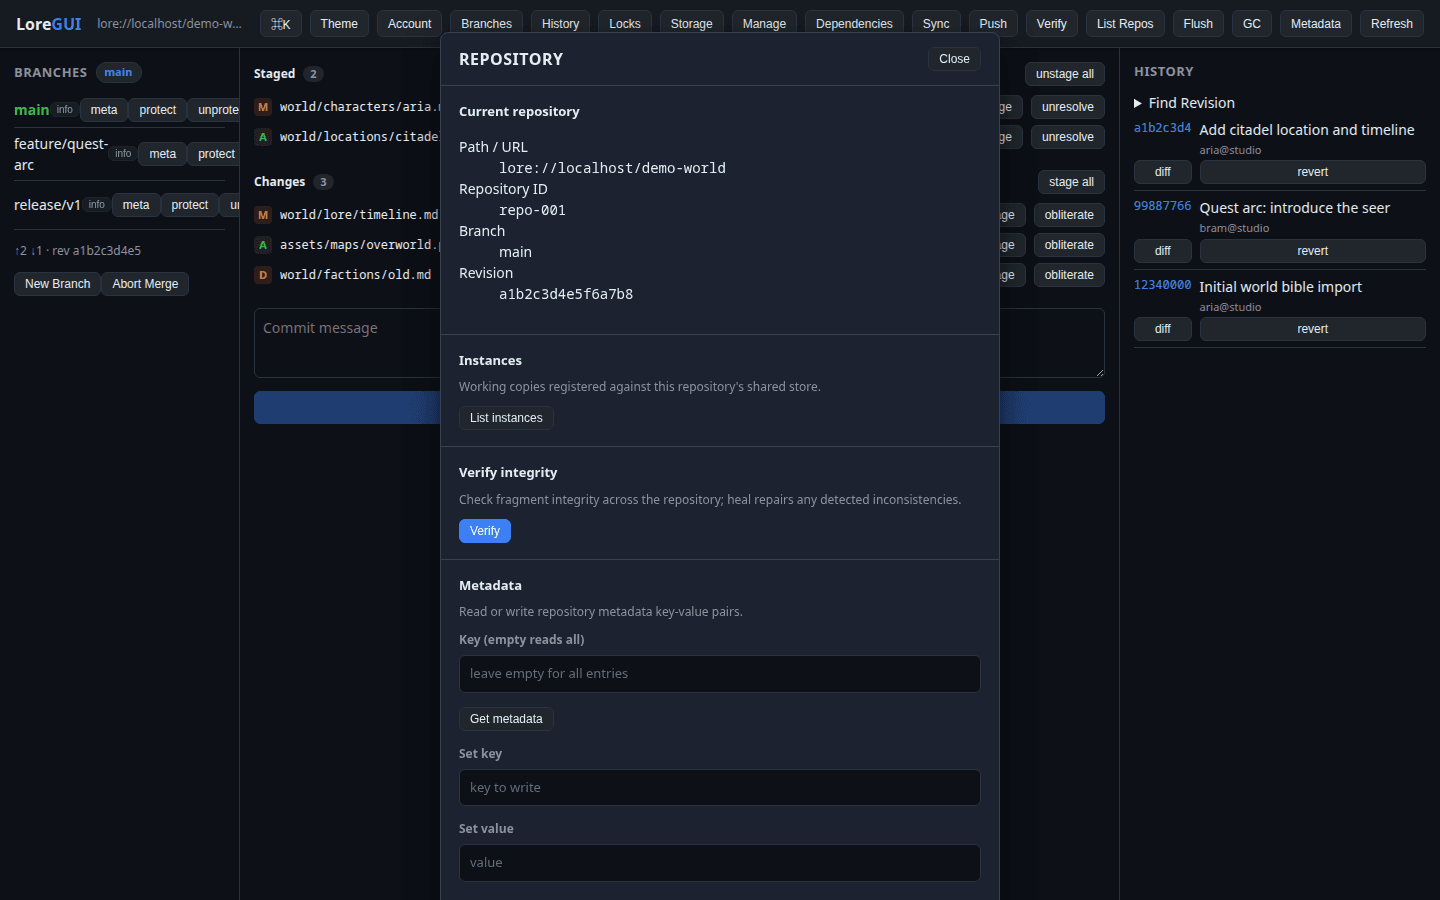This screenshot has width=1440, height=900.
Task: Click the Flush toolbar button
Action: pyautogui.click(x=1198, y=24)
